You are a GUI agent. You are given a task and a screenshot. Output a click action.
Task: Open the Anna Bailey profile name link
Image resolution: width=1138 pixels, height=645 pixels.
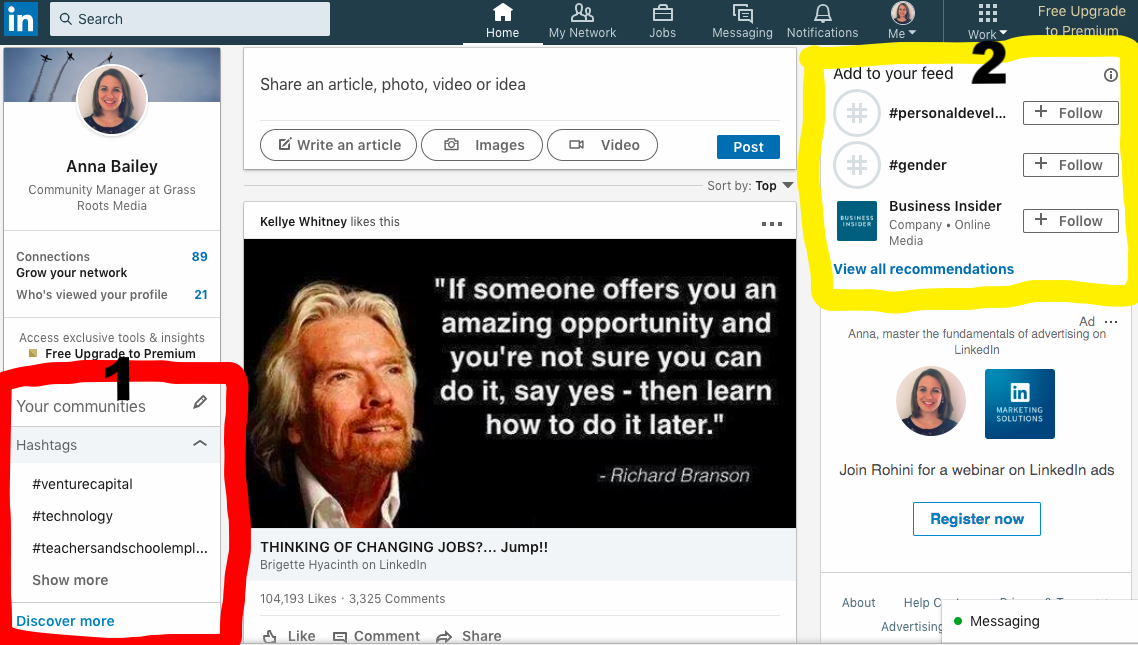point(112,166)
